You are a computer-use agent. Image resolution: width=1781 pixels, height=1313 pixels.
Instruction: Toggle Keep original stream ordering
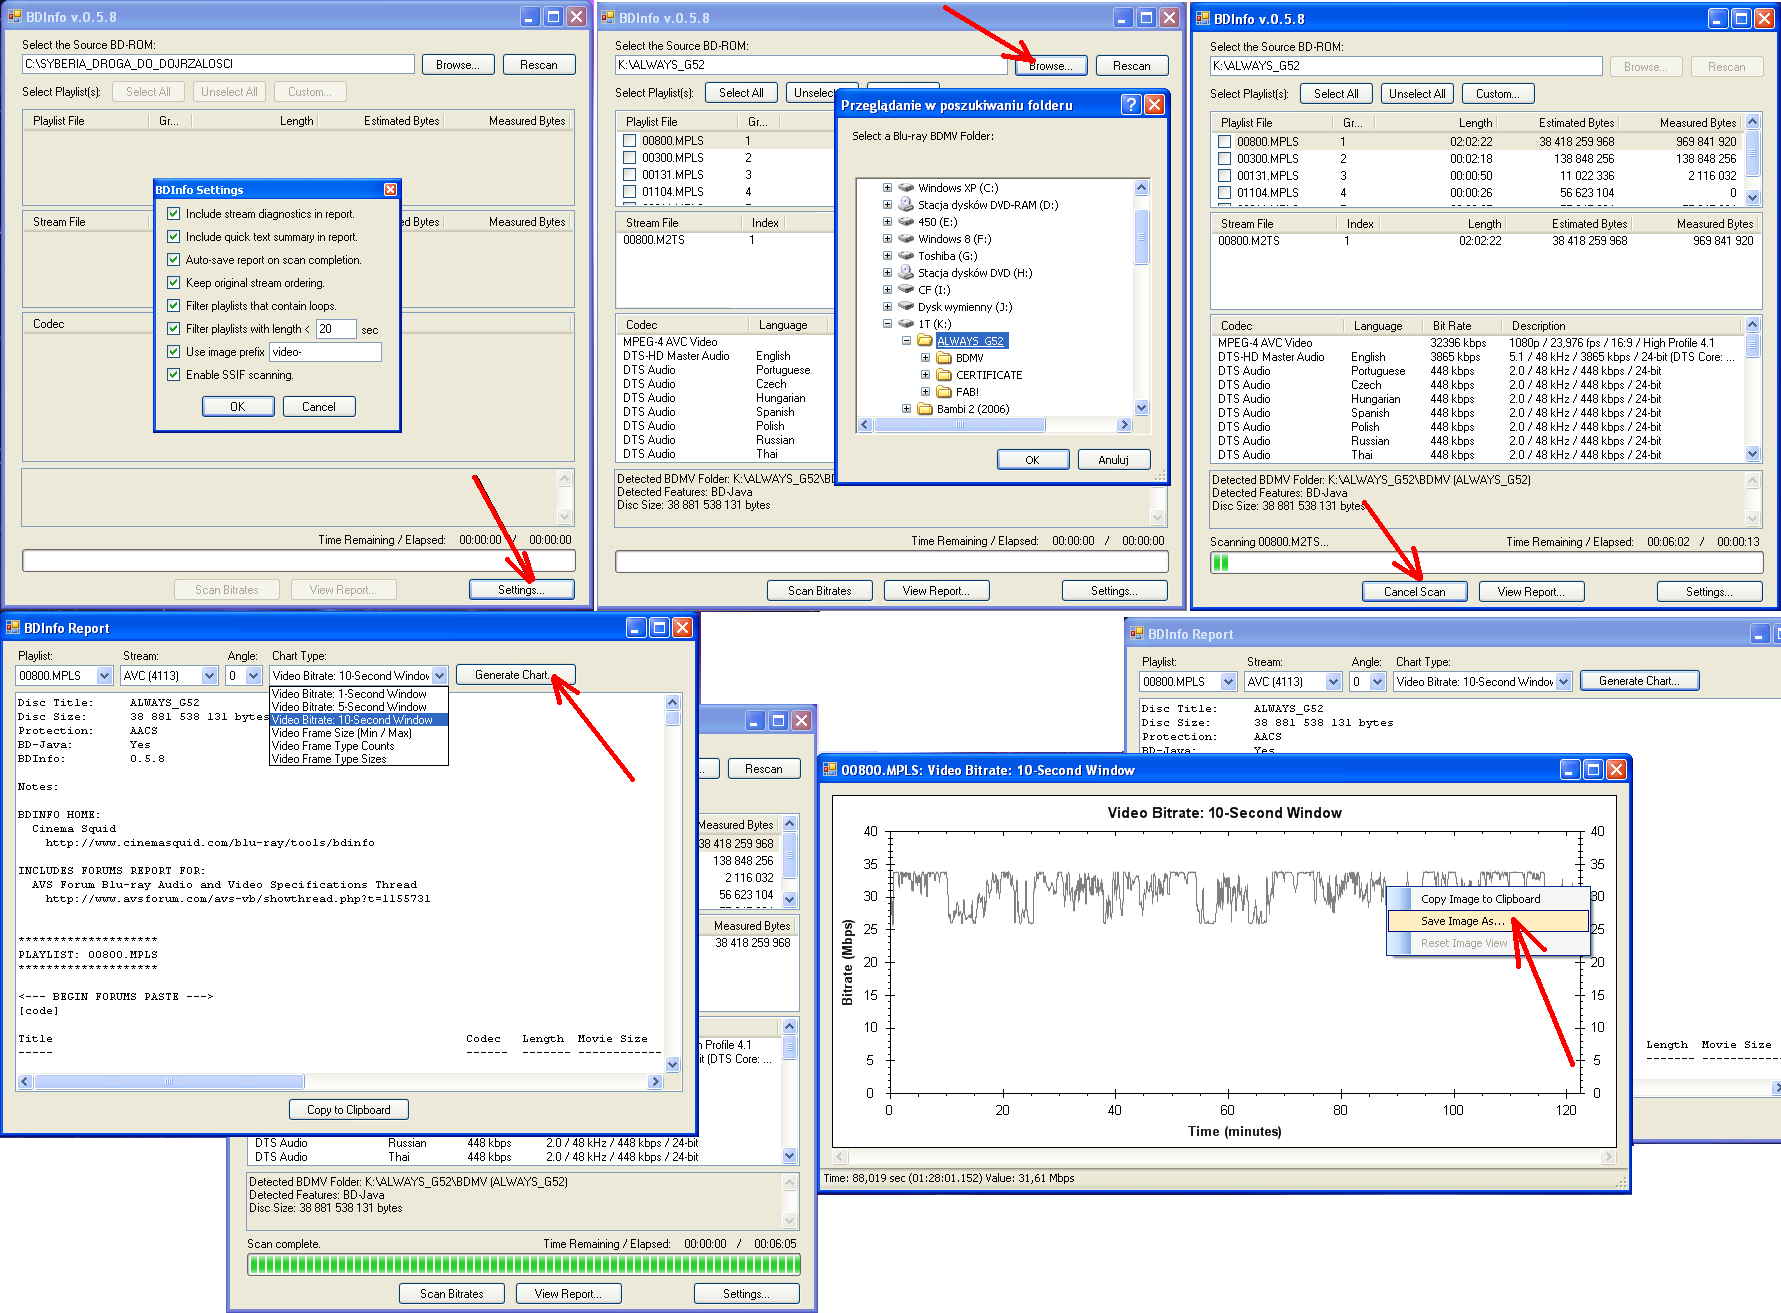(174, 283)
